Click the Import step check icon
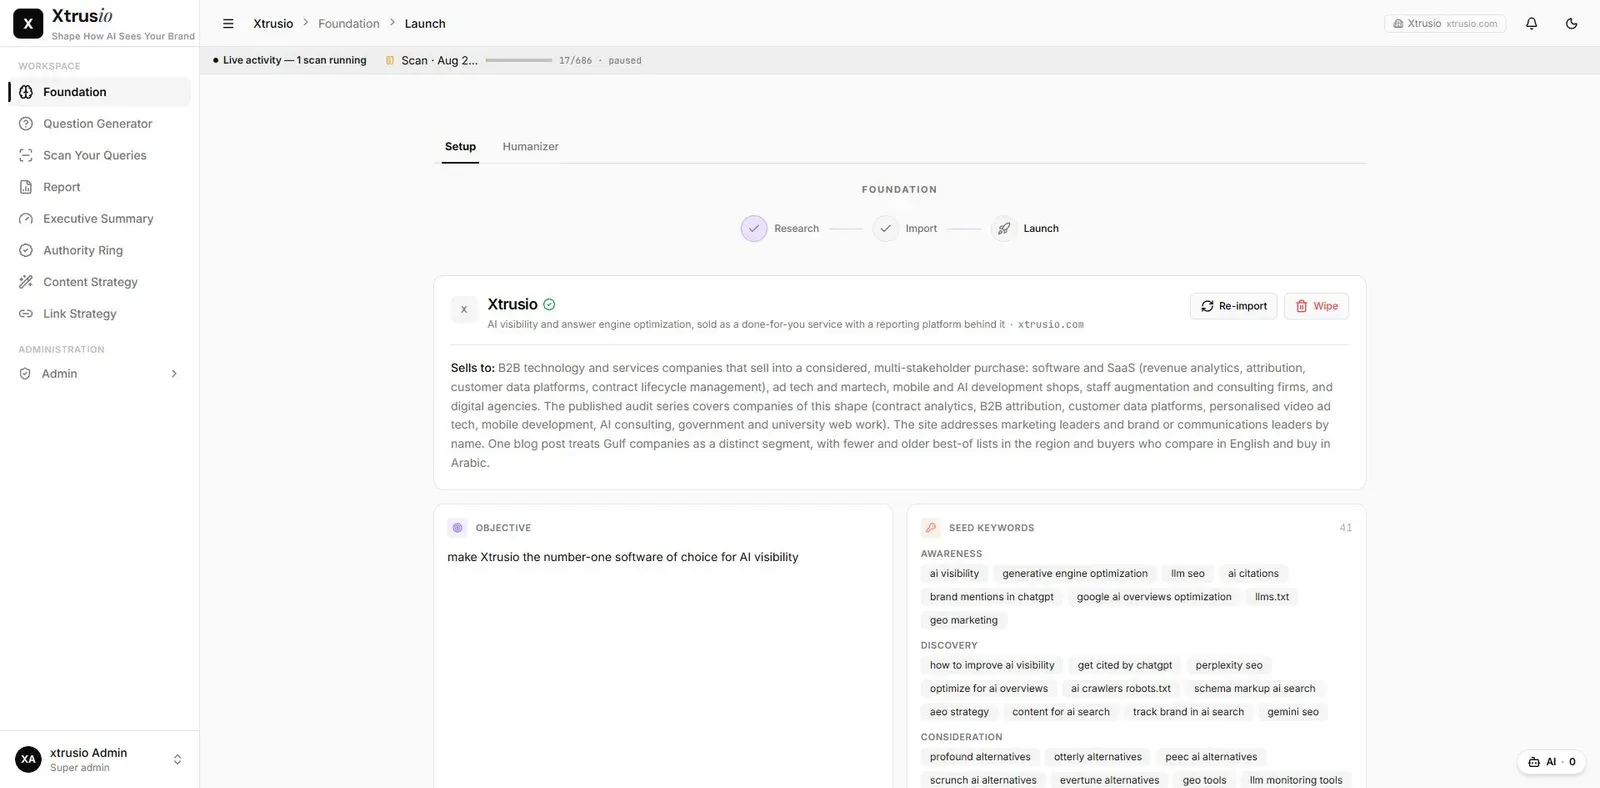 (x=885, y=229)
